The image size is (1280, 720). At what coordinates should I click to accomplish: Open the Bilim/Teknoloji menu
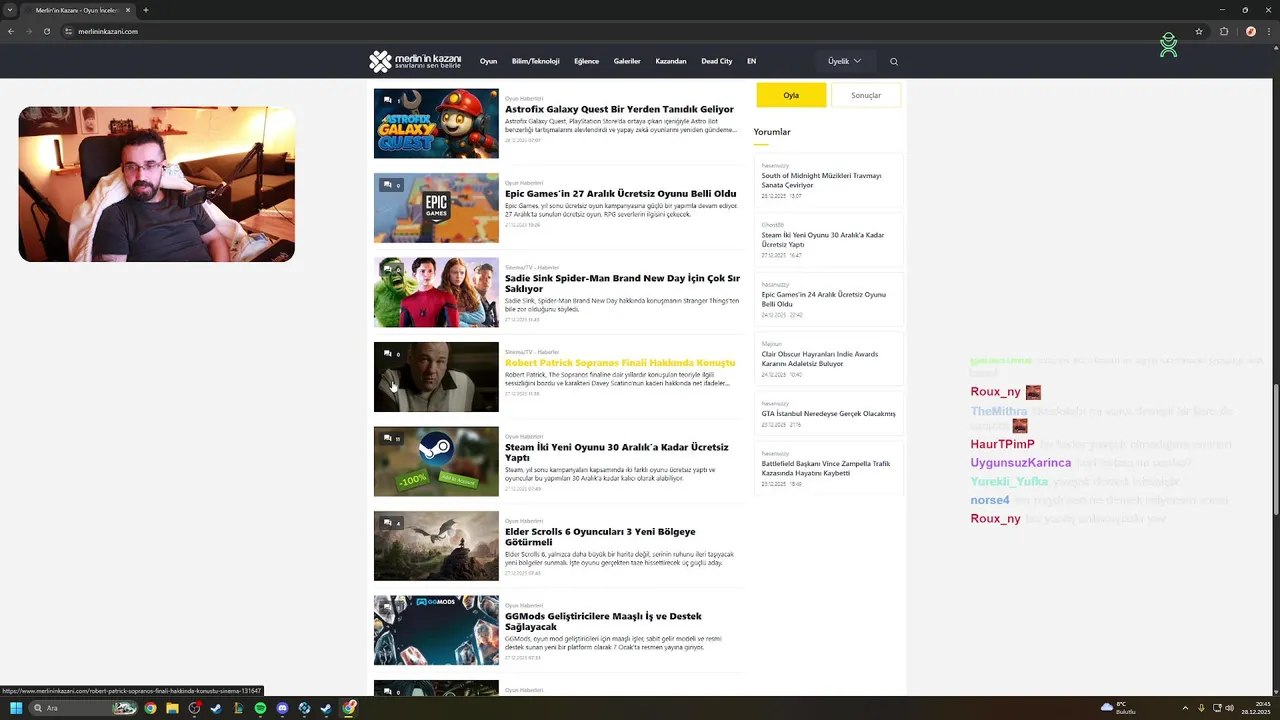(535, 61)
